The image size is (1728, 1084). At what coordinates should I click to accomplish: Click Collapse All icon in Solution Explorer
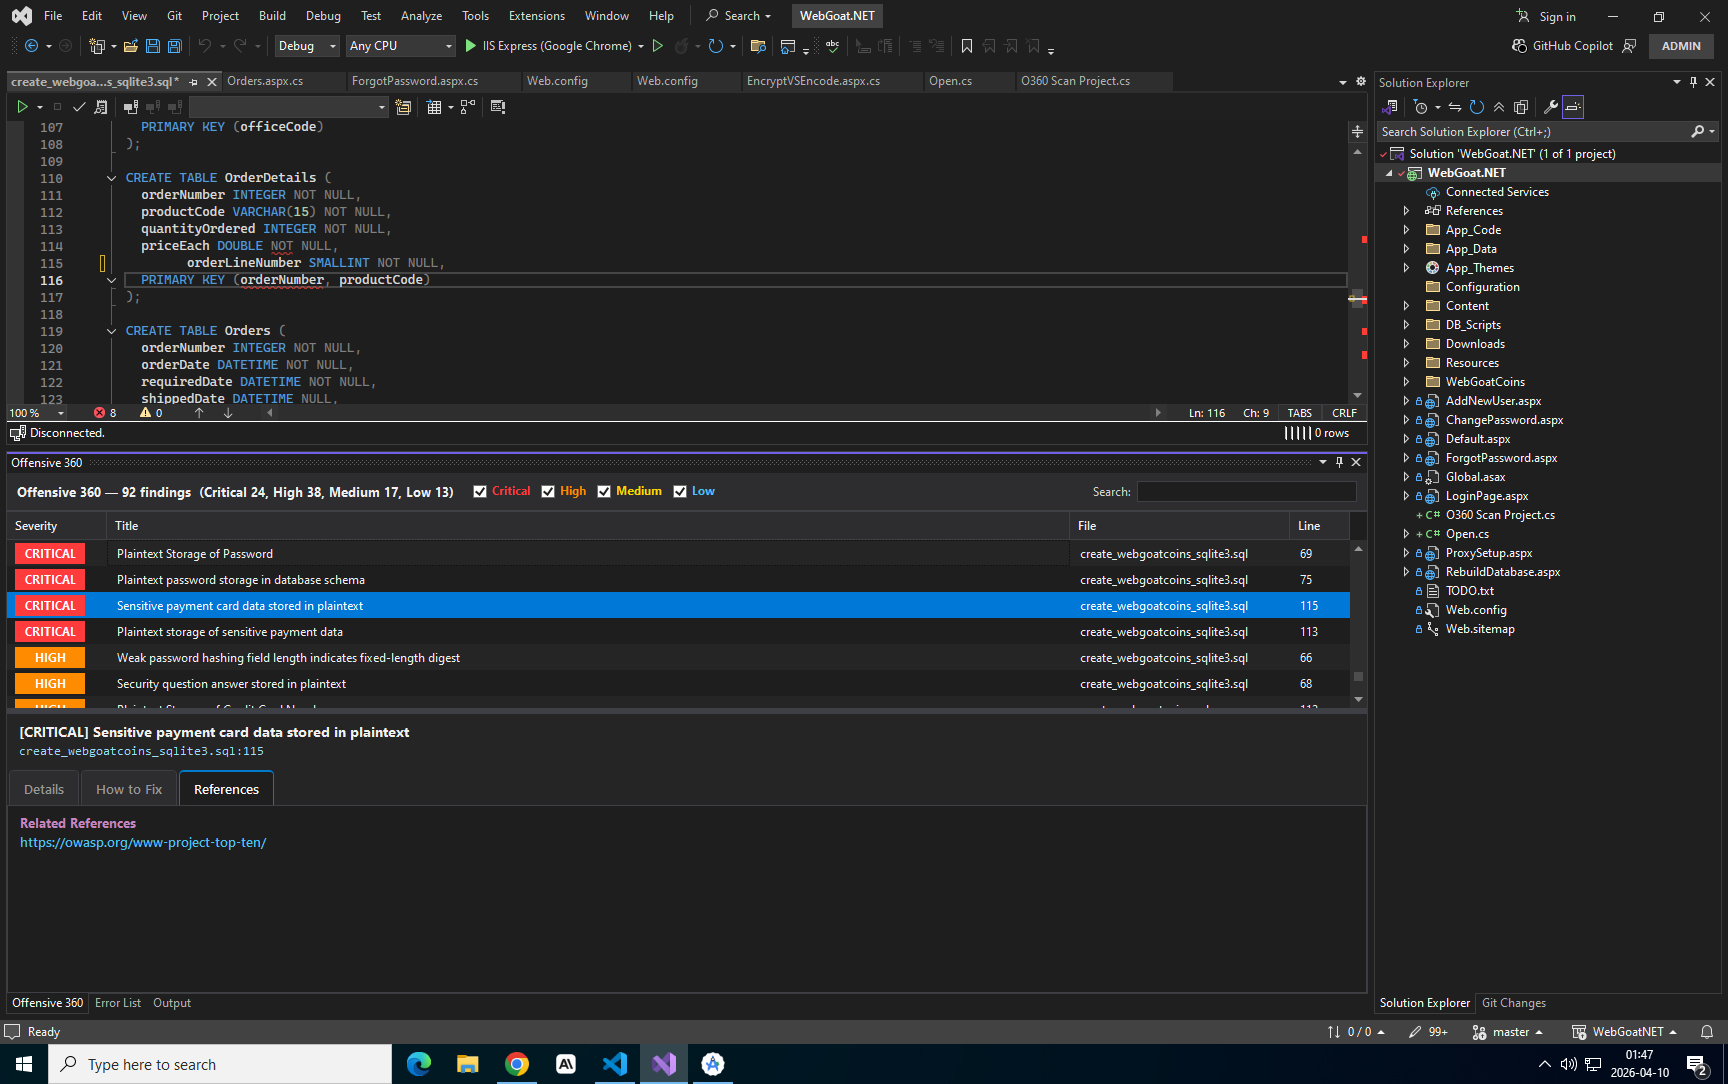(1499, 107)
